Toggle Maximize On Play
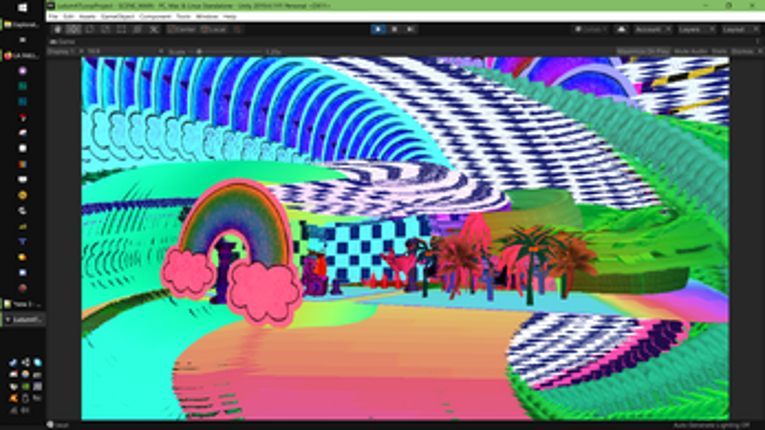Viewport: 765px width, 430px height. (x=643, y=51)
